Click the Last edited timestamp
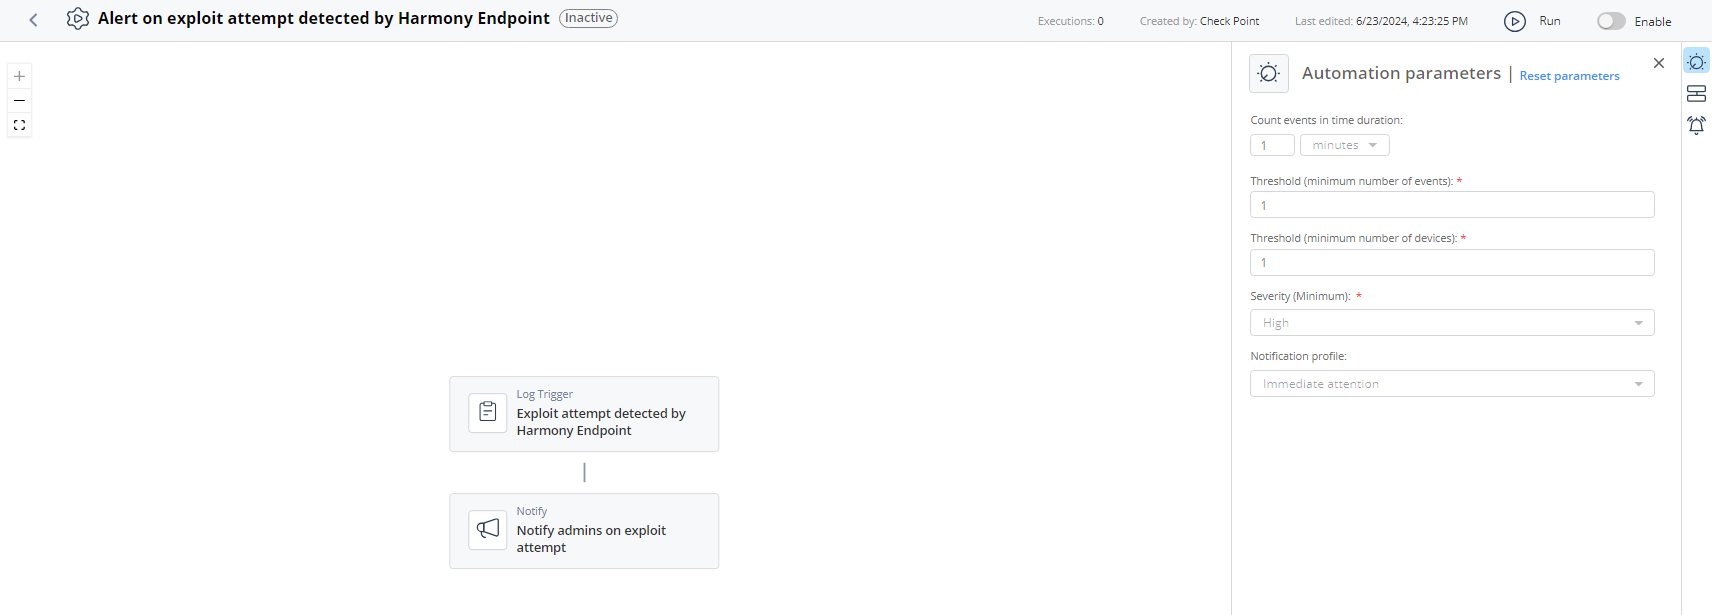This screenshot has width=1712, height=615. (x=1381, y=21)
